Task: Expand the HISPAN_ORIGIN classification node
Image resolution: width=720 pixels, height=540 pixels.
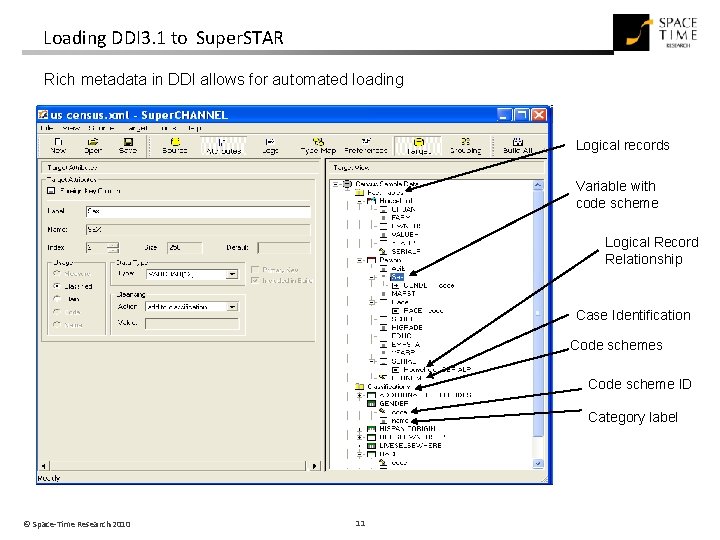Action: coord(360,429)
